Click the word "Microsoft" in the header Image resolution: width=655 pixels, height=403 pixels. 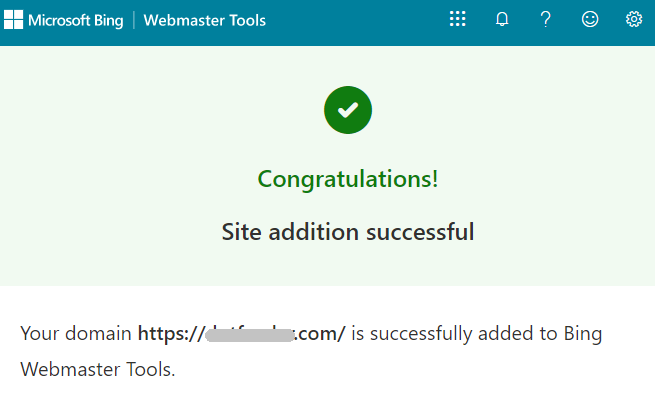point(59,20)
